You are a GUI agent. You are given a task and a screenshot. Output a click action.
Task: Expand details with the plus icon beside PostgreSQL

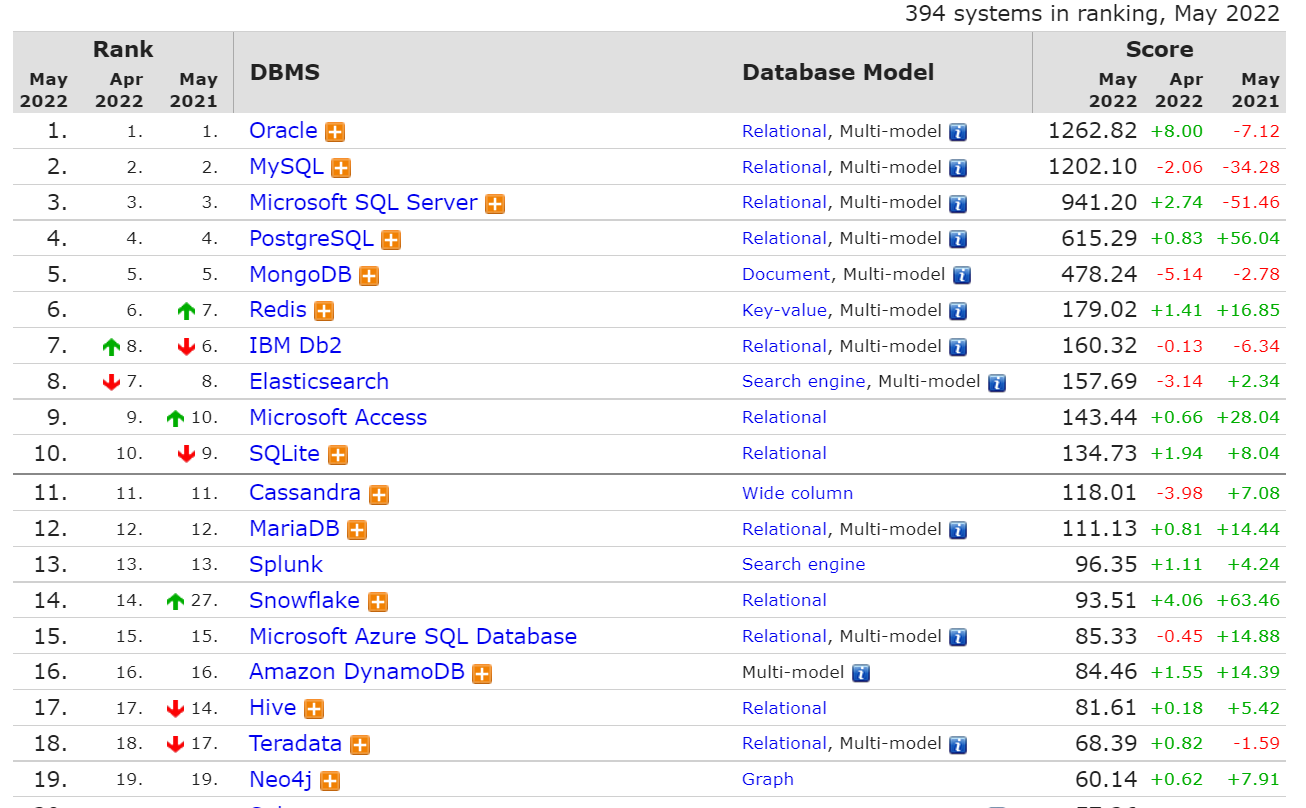click(391, 240)
